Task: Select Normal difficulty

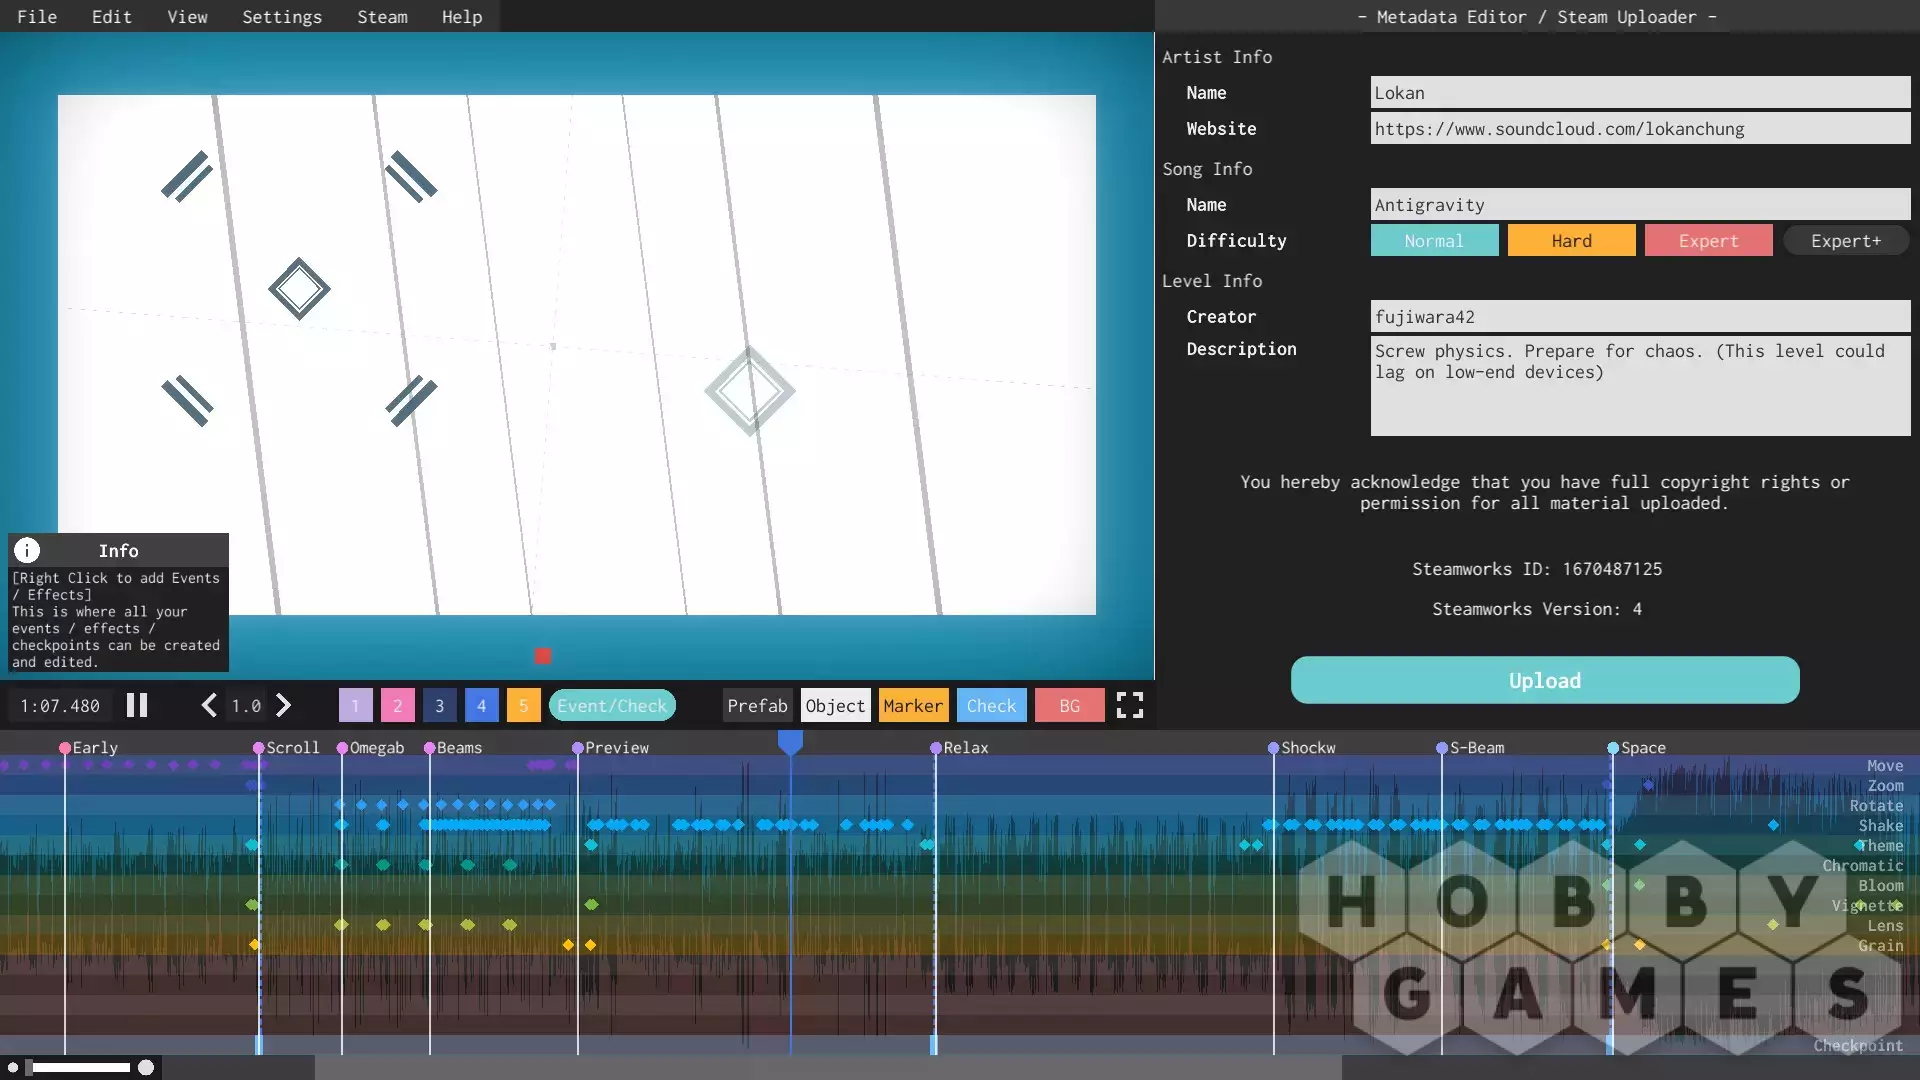Action: pyautogui.click(x=1434, y=241)
